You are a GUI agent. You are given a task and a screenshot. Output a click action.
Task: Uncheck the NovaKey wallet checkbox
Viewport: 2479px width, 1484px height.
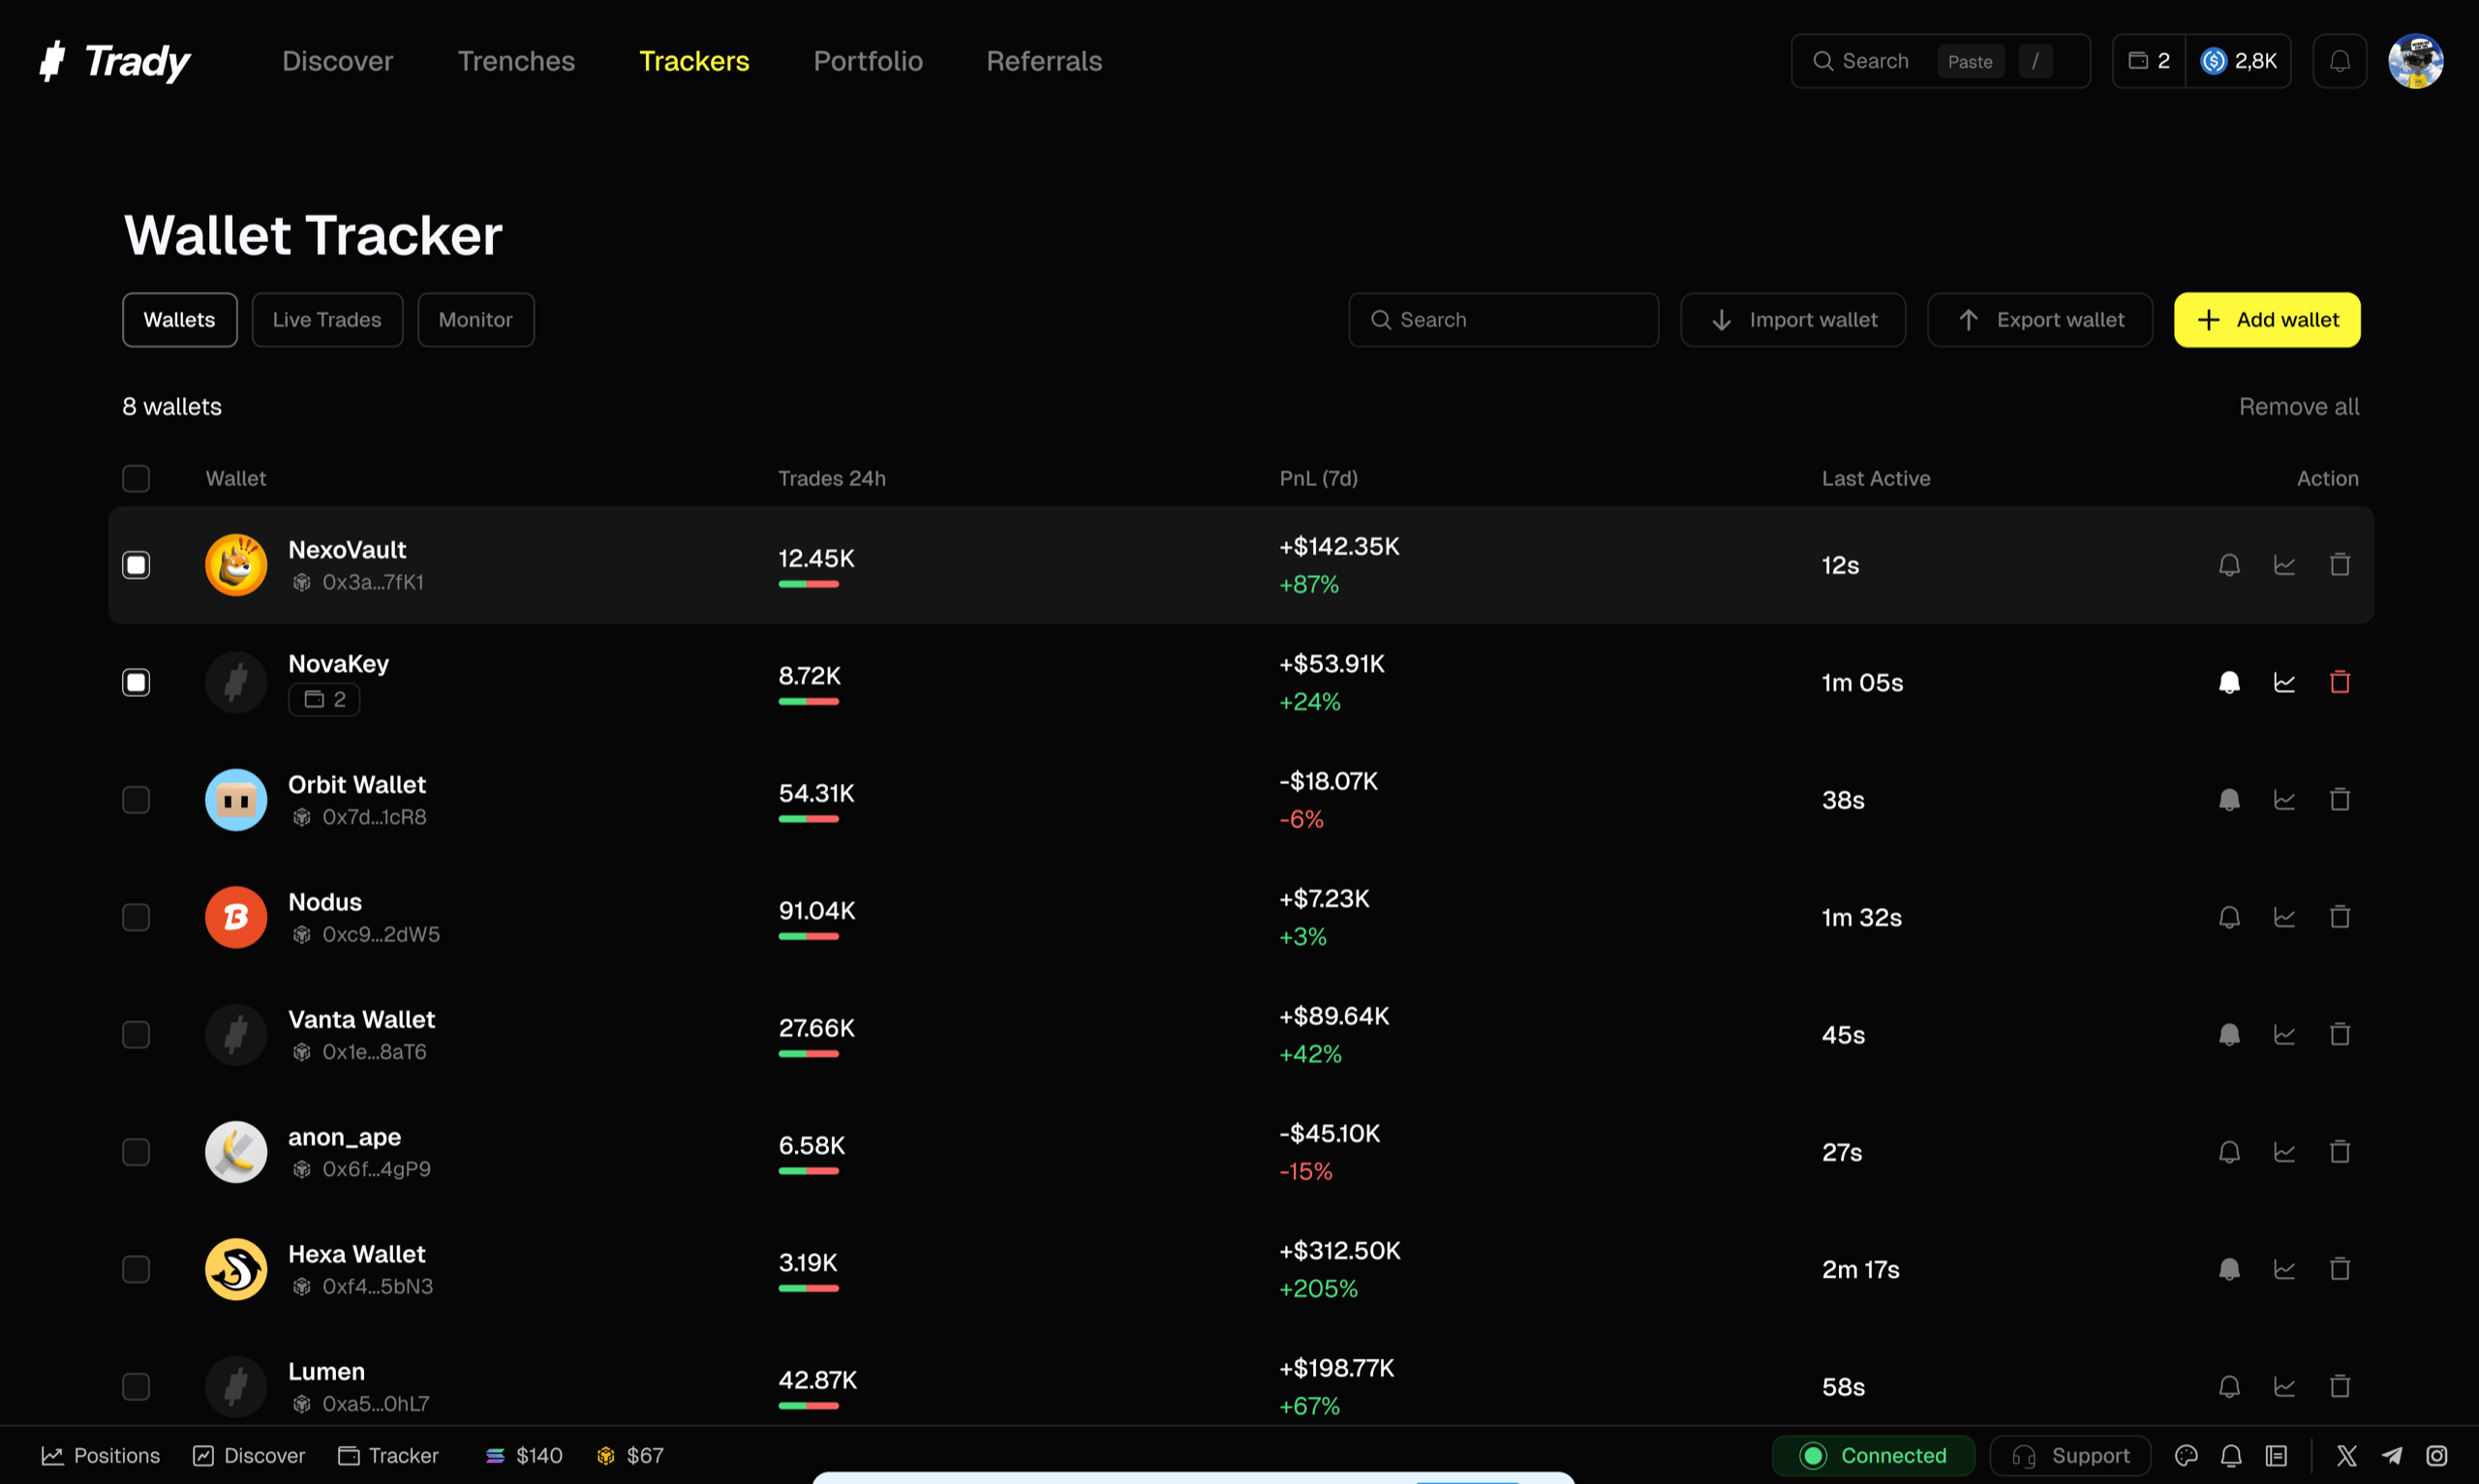(136, 682)
